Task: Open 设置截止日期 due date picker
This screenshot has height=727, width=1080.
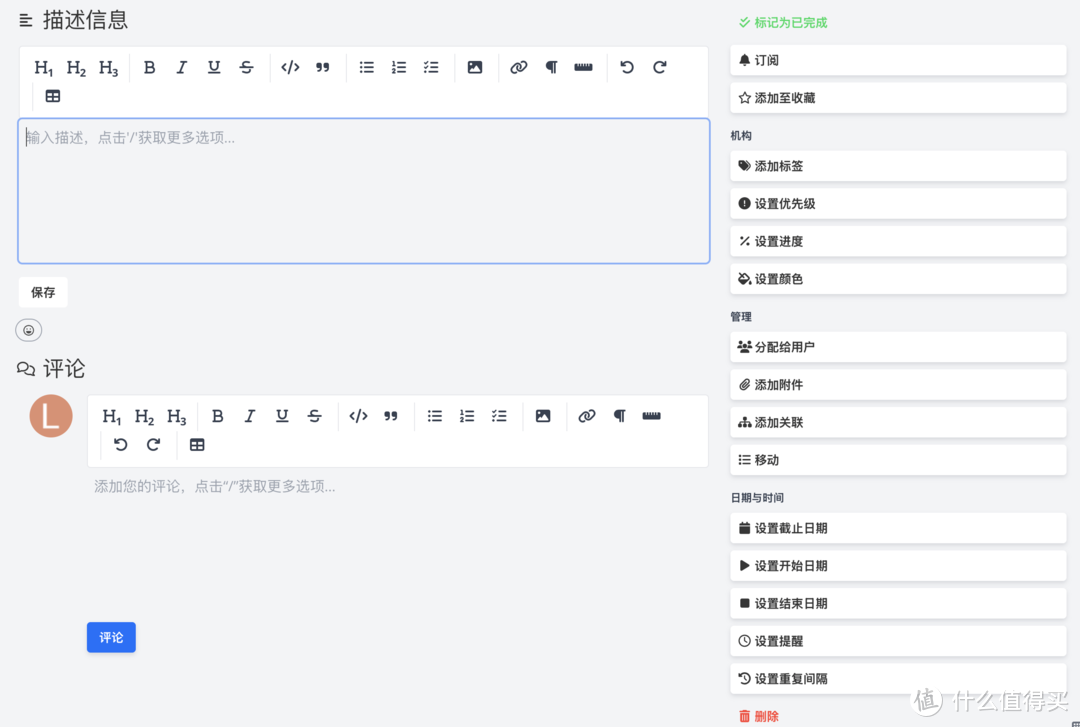Action: click(x=897, y=528)
